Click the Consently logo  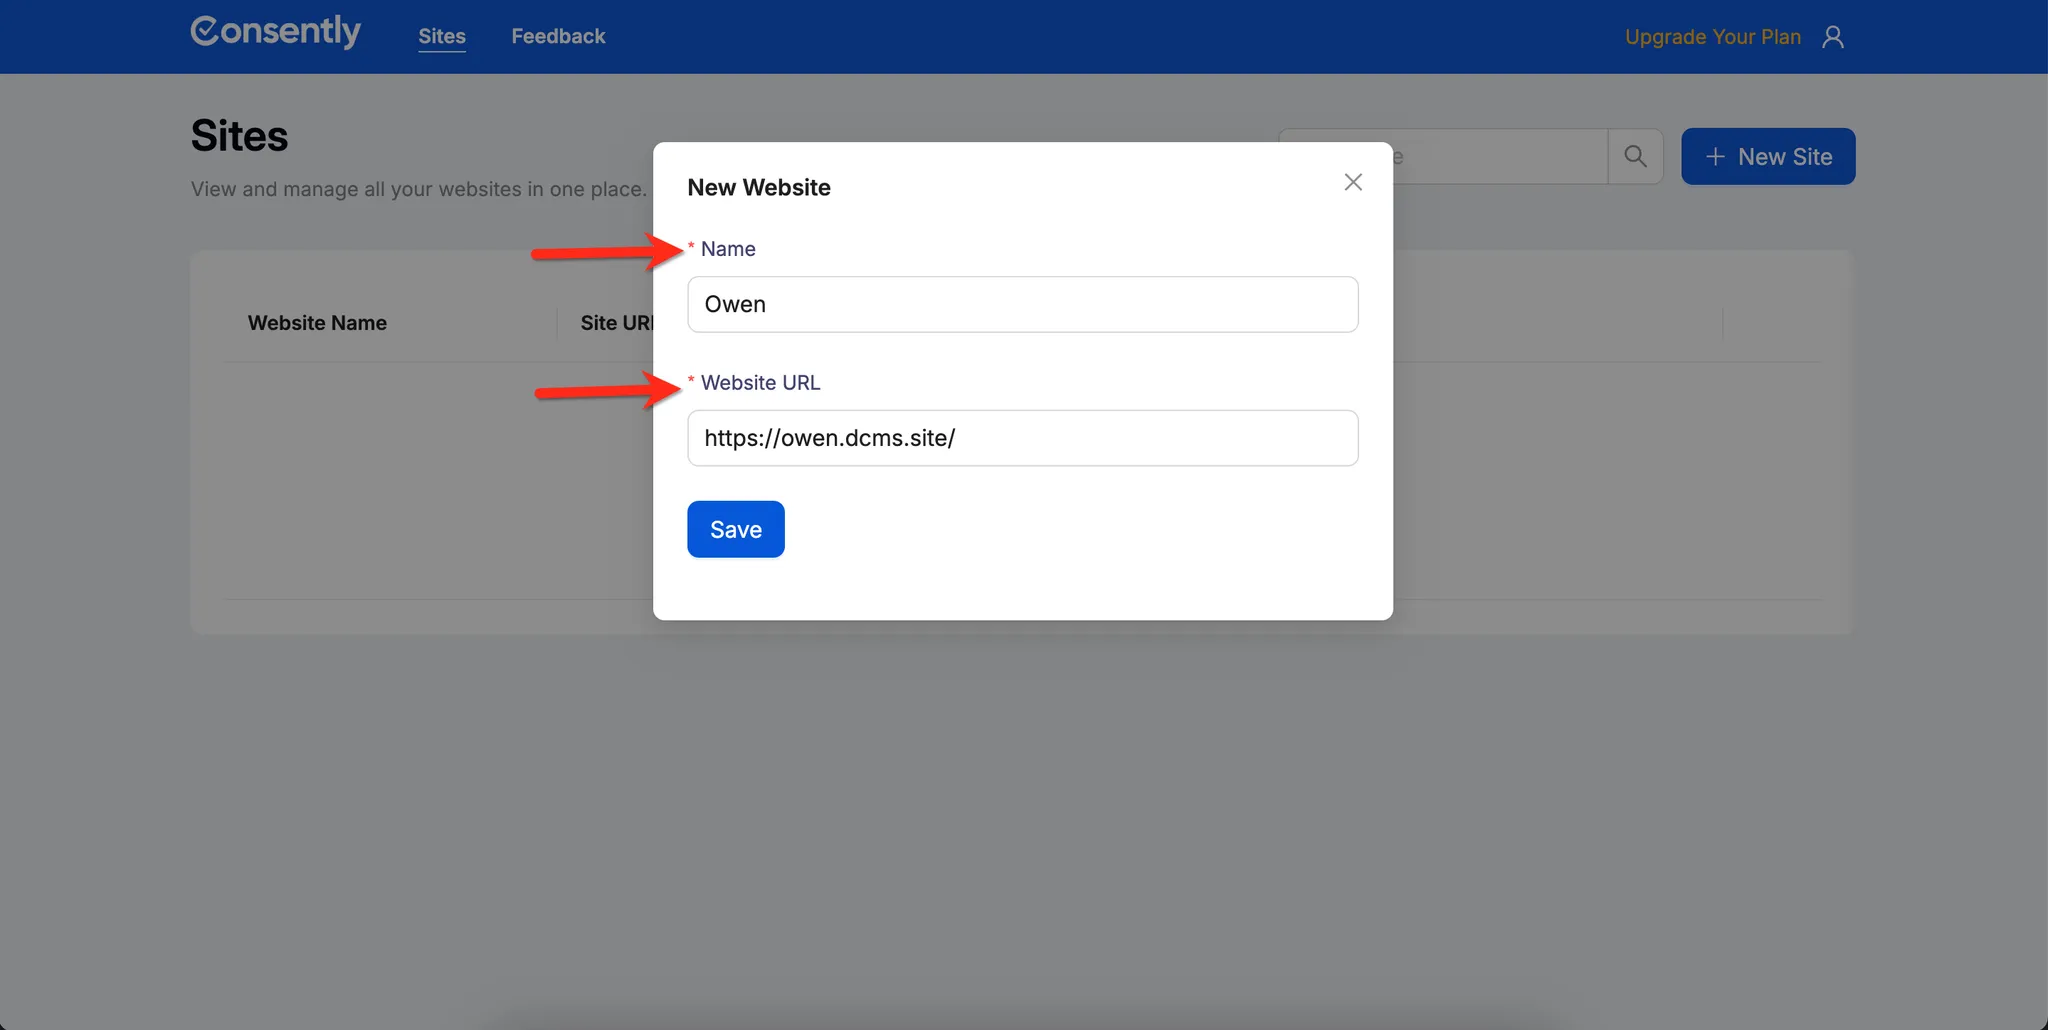click(x=275, y=32)
